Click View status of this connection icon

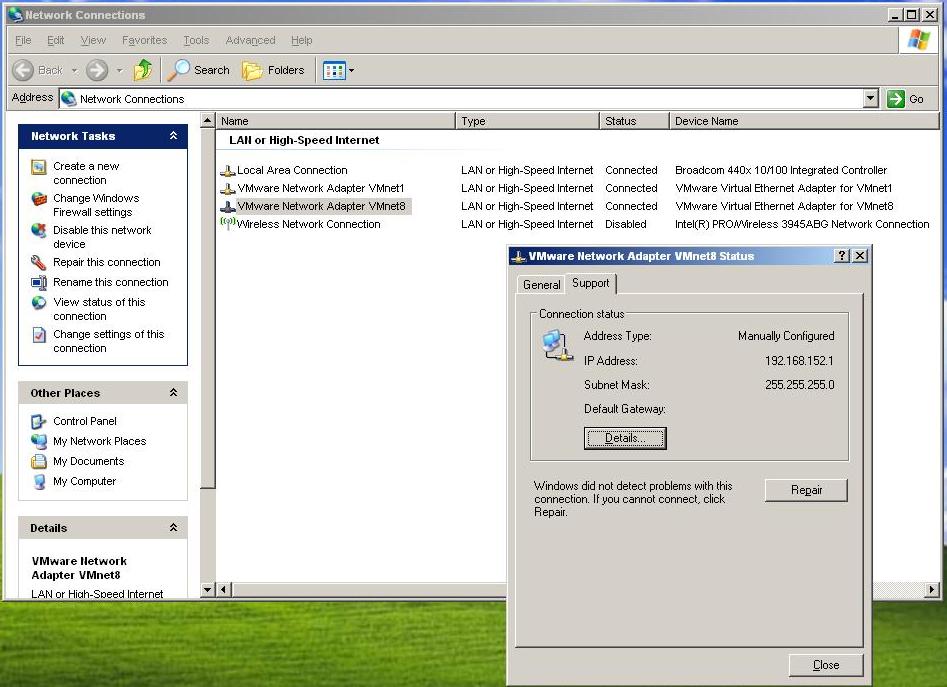coord(39,302)
